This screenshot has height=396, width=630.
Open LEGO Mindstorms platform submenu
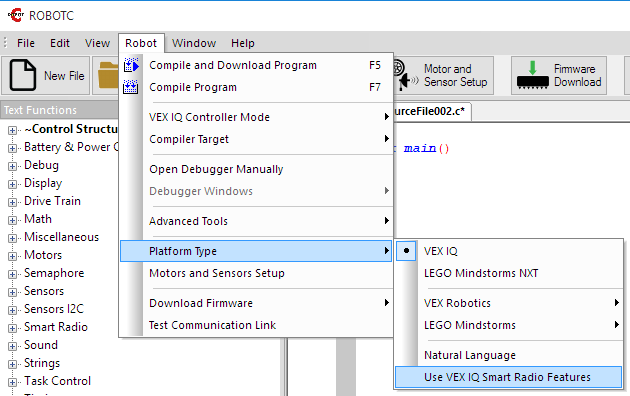pyautogui.click(x=509, y=325)
